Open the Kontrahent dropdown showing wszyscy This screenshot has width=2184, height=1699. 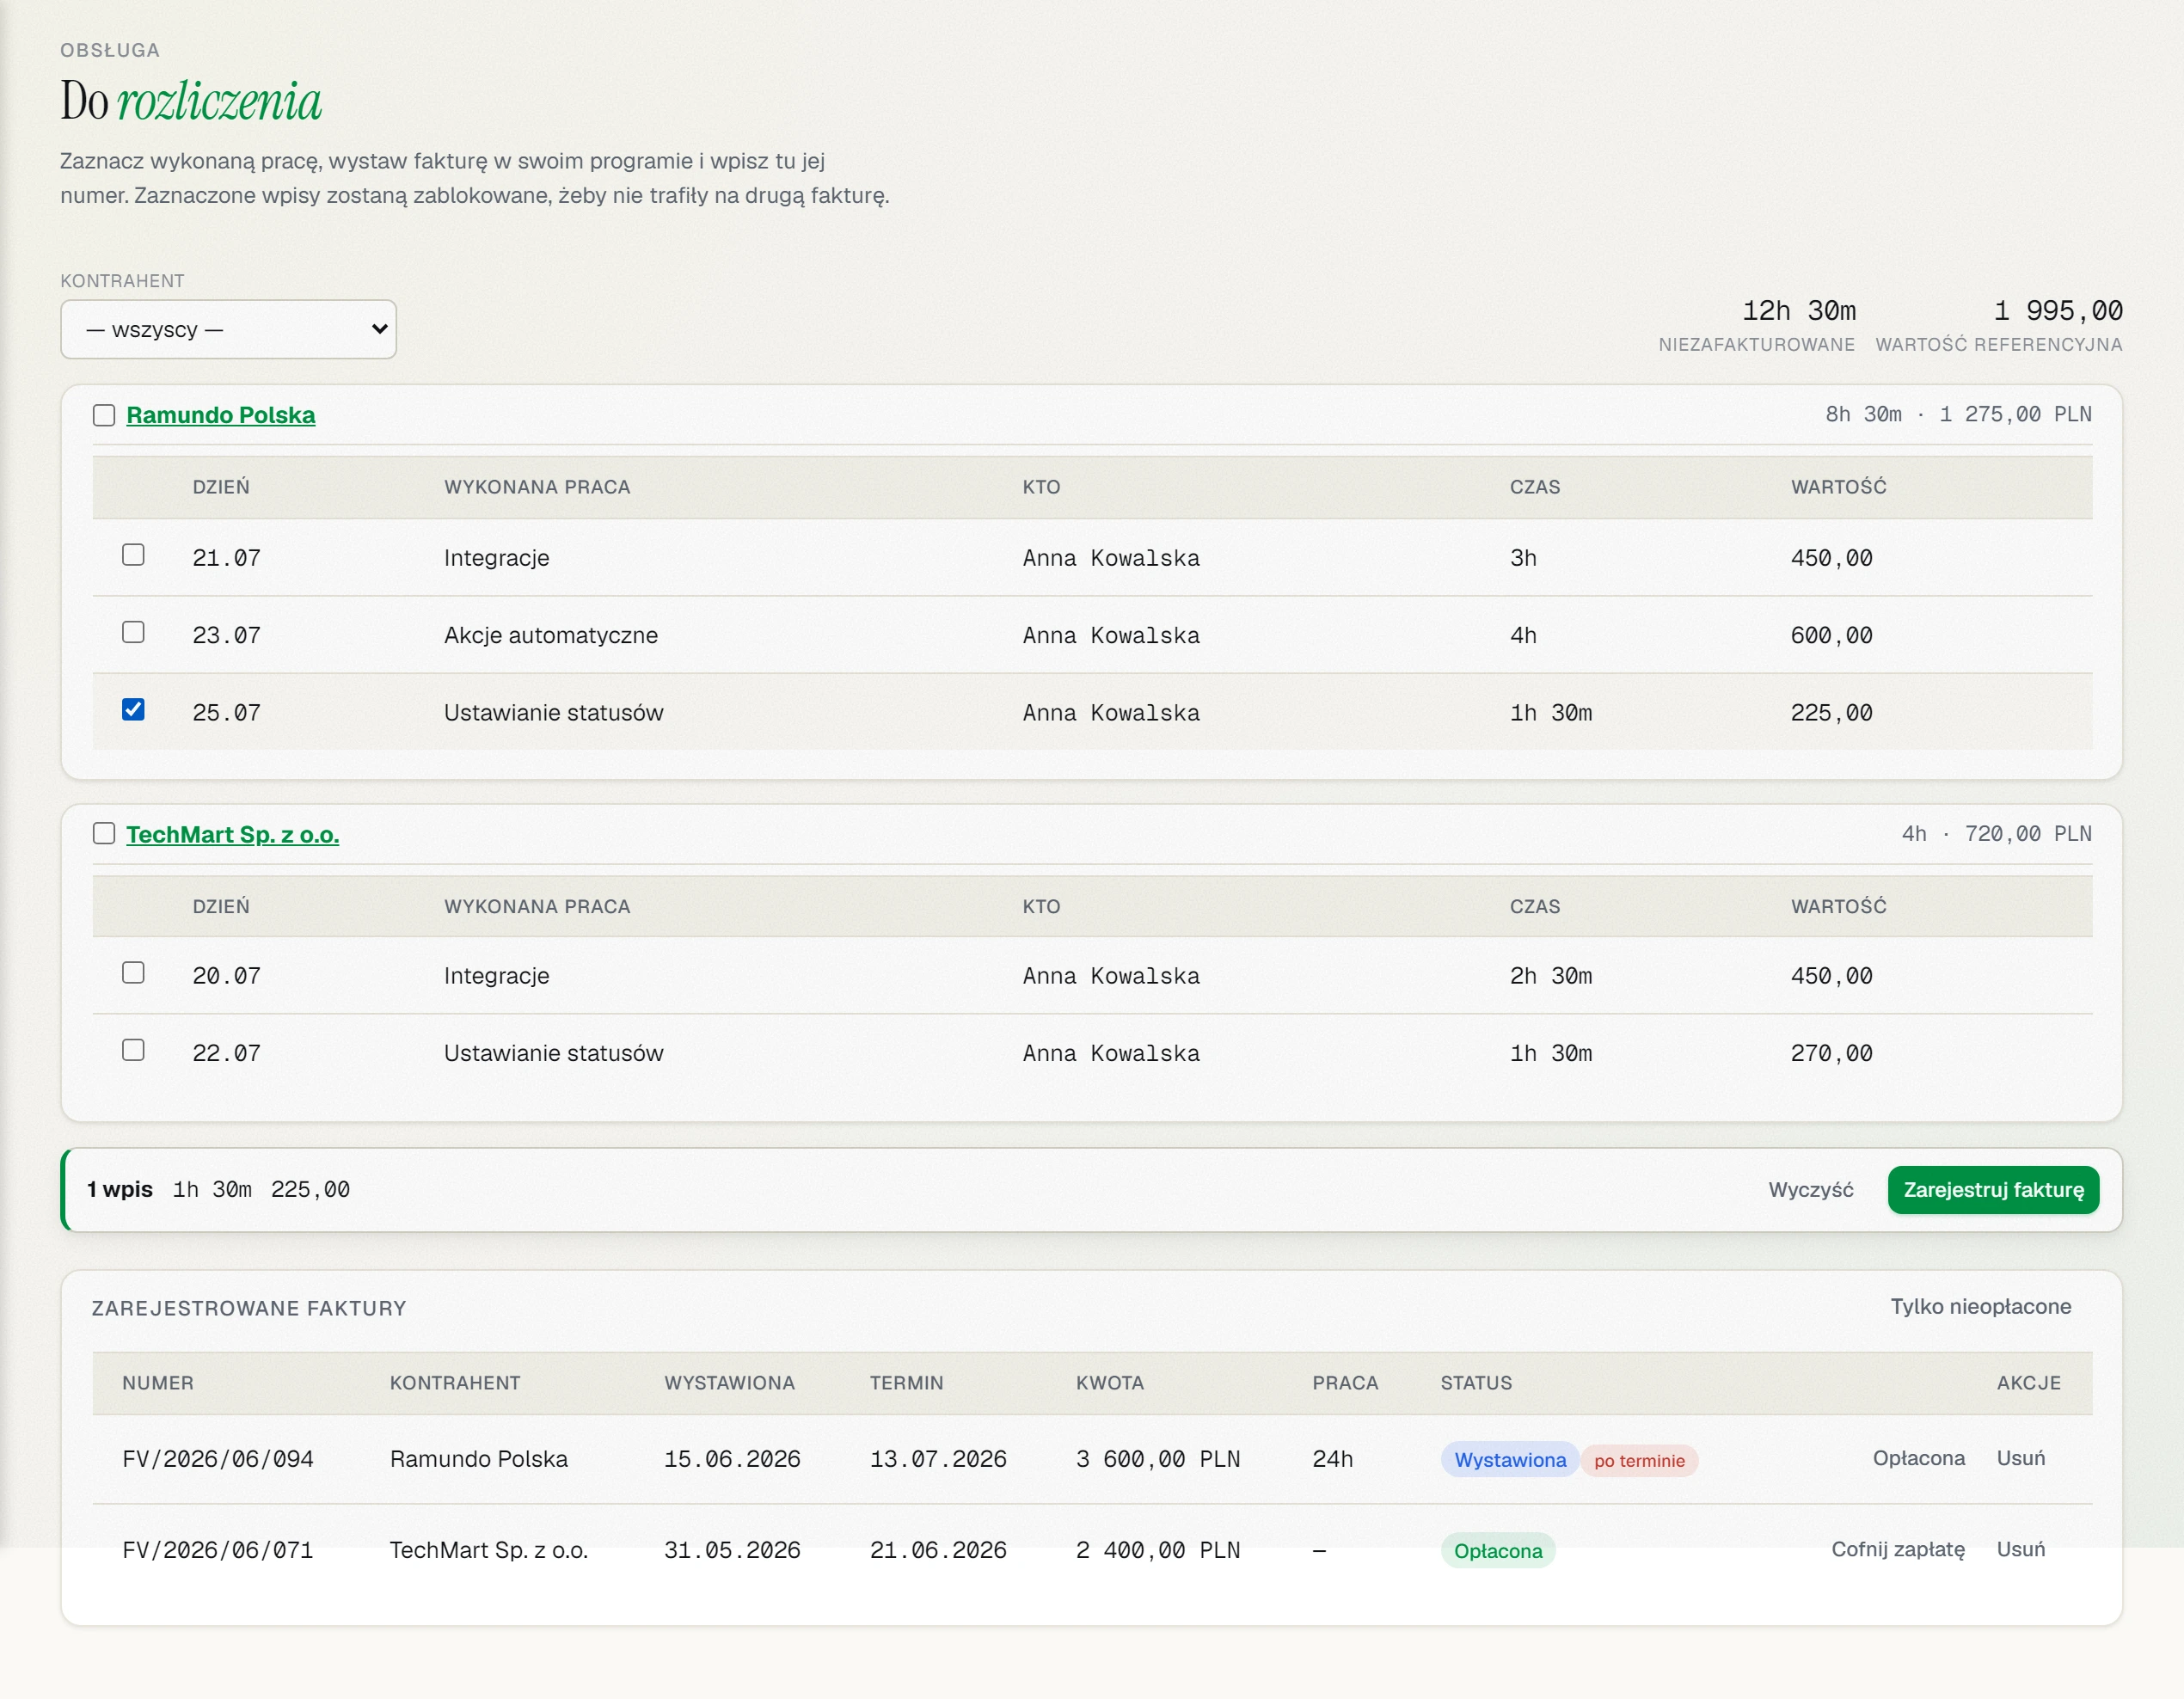pyautogui.click(x=228, y=329)
